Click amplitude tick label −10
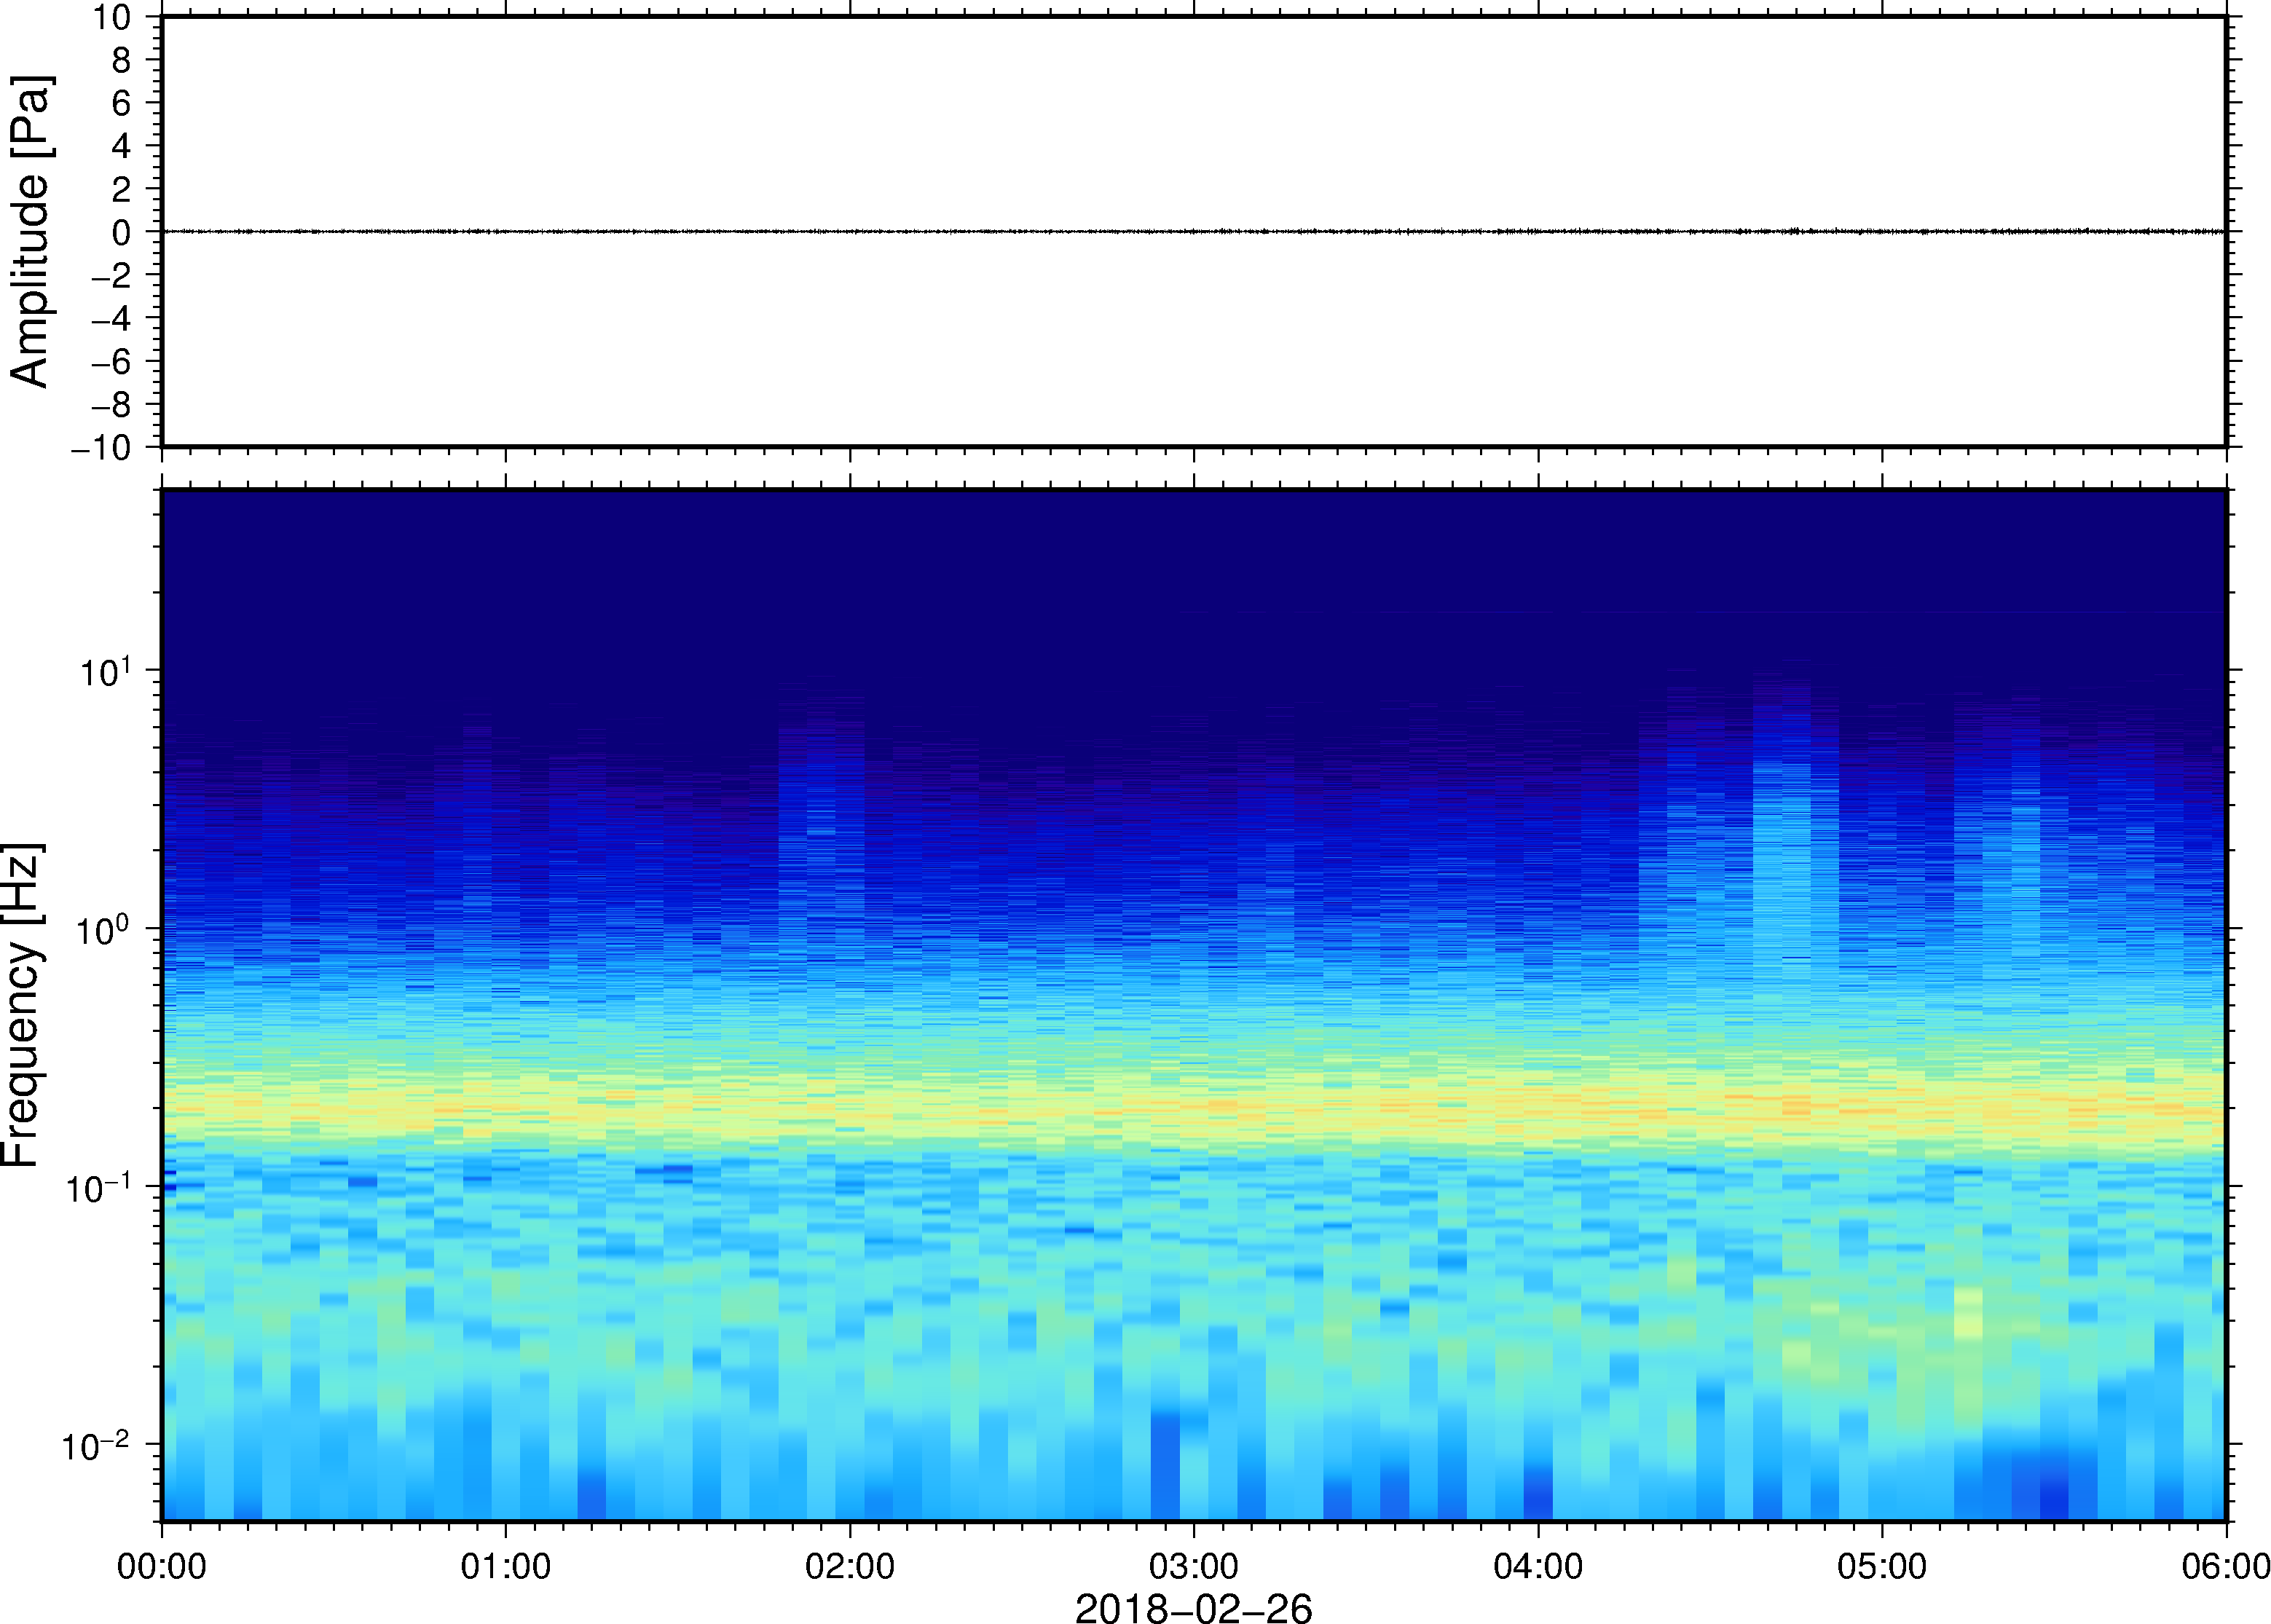The height and width of the screenshot is (1624, 2271). point(101,448)
